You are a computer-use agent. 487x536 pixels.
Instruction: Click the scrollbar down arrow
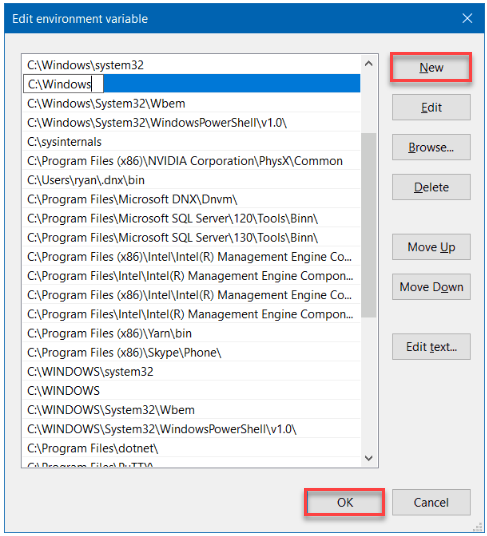coord(368,458)
